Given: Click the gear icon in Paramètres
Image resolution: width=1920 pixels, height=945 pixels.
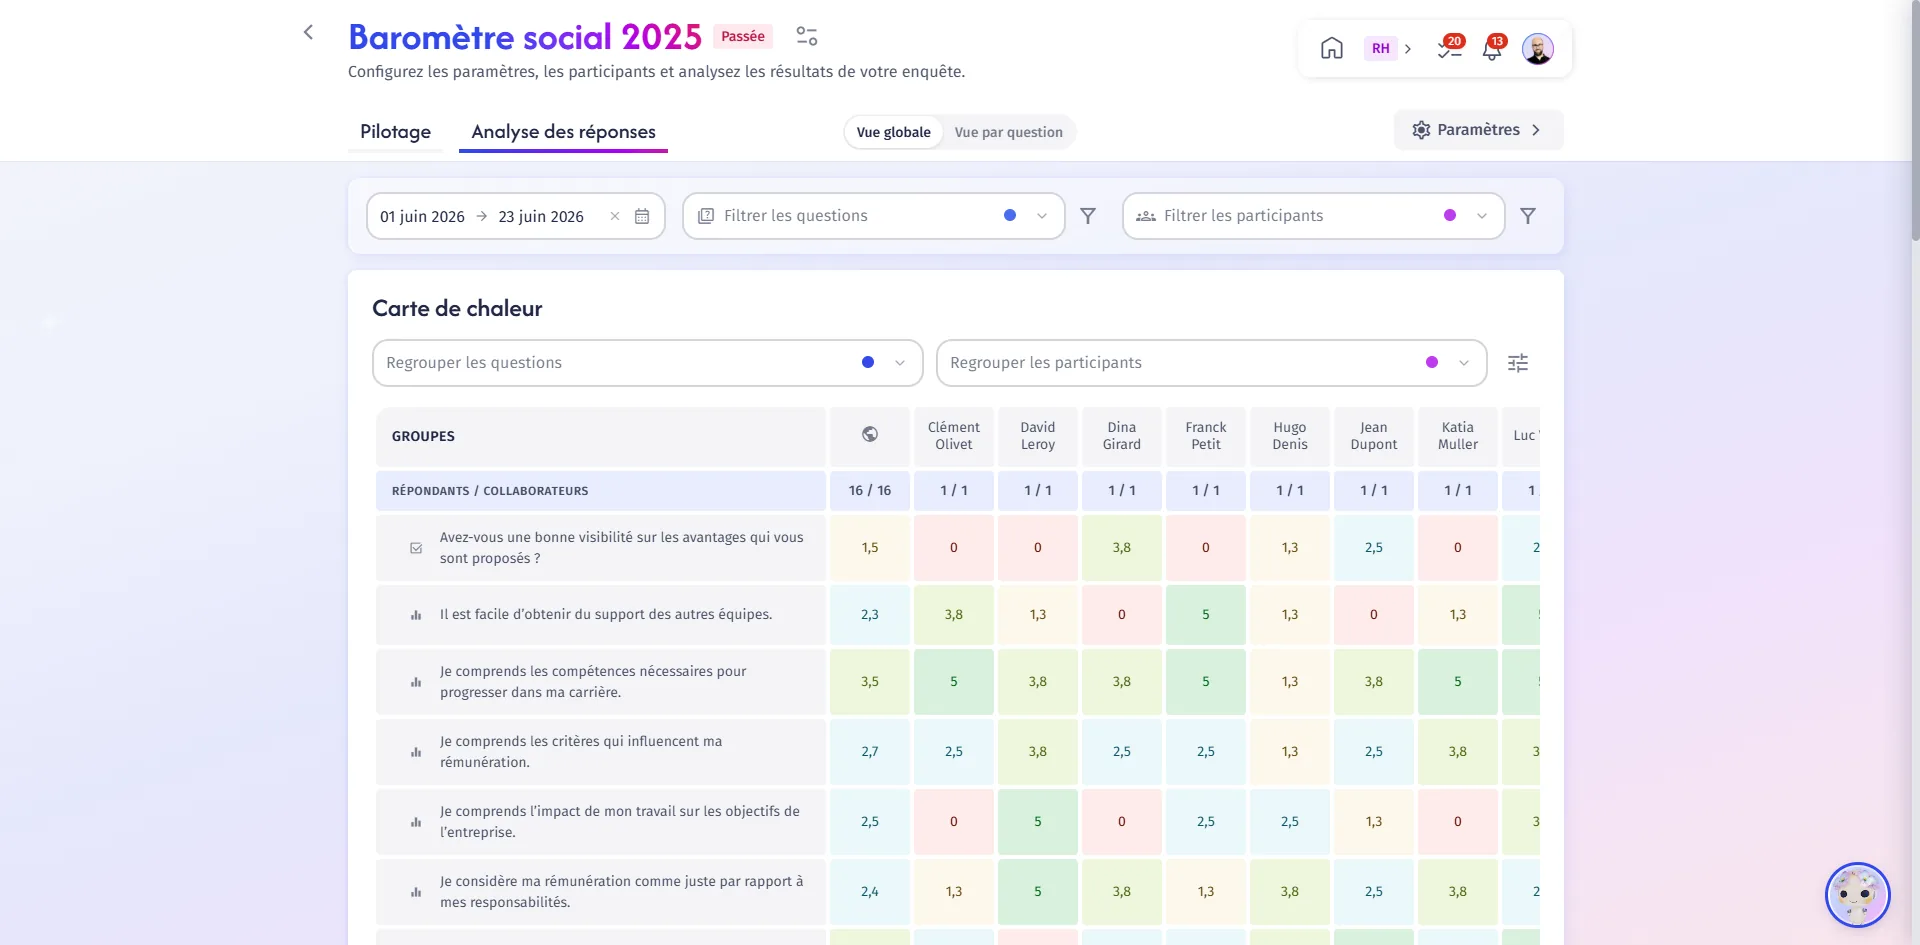Looking at the screenshot, I should [x=1421, y=130].
